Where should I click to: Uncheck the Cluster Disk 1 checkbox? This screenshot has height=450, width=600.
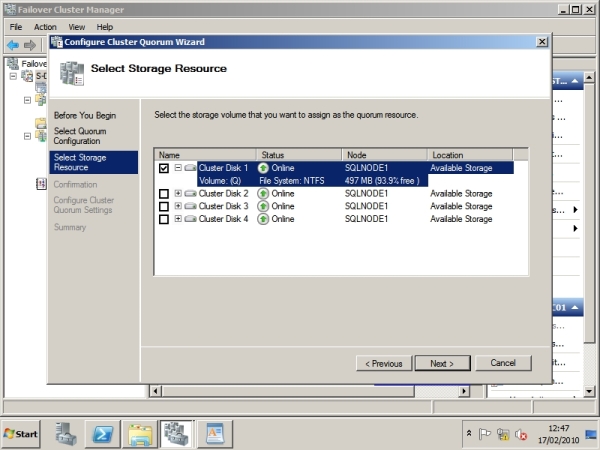[x=164, y=168]
